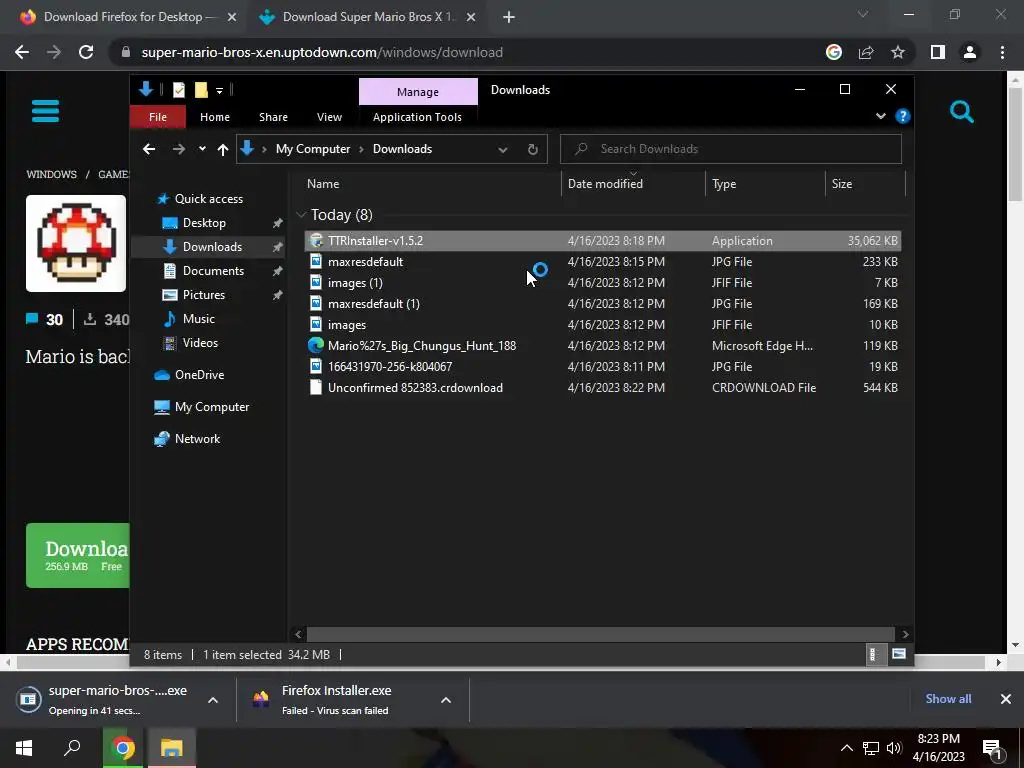Open address bar history dropdown
The height and width of the screenshot is (768, 1024).
502,150
